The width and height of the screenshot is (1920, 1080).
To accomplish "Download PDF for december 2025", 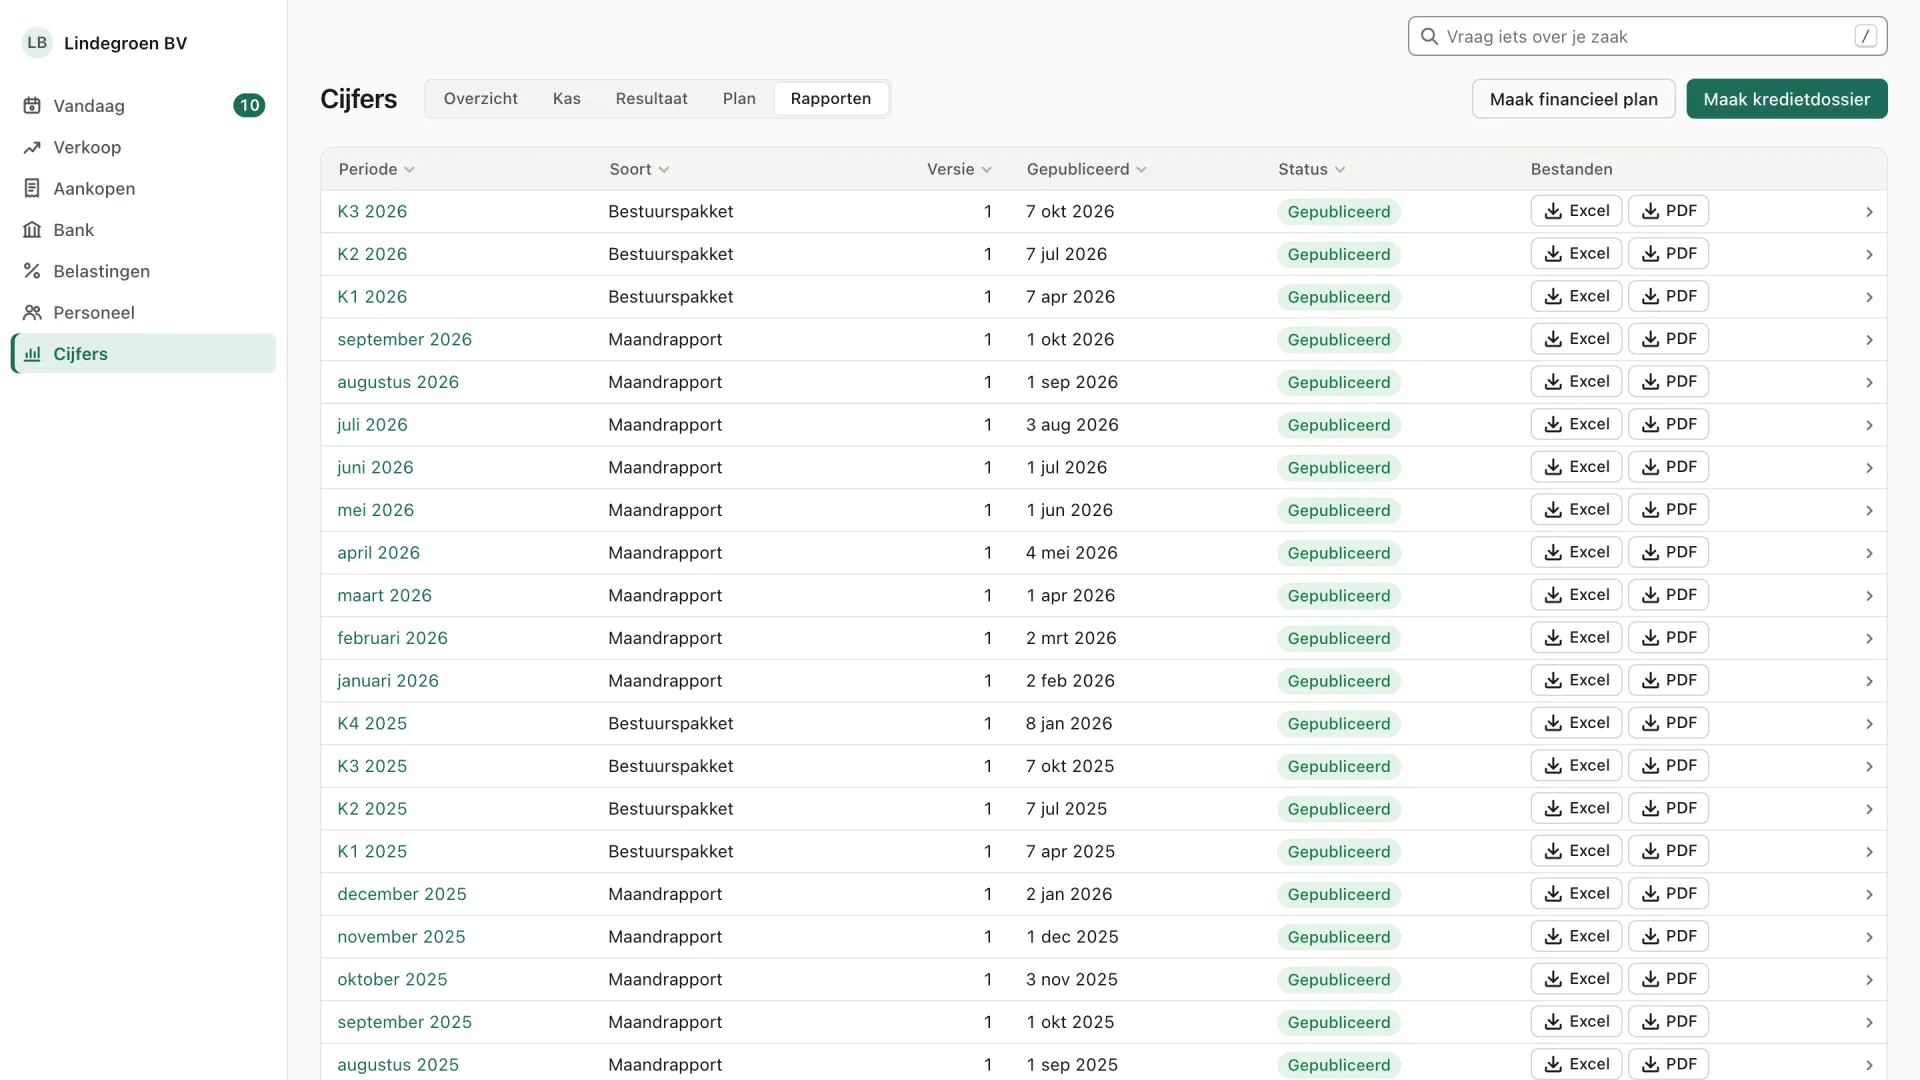I will coord(1668,894).
